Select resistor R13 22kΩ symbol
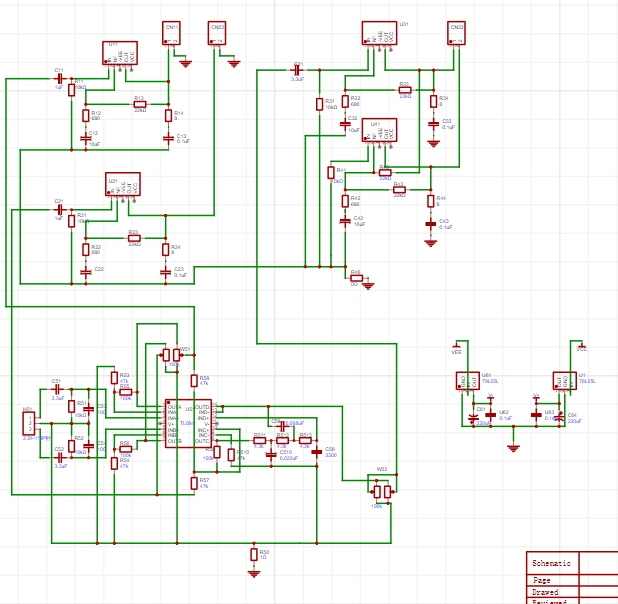The height and width of the screenshot is (604, 618). pos(140,104)
